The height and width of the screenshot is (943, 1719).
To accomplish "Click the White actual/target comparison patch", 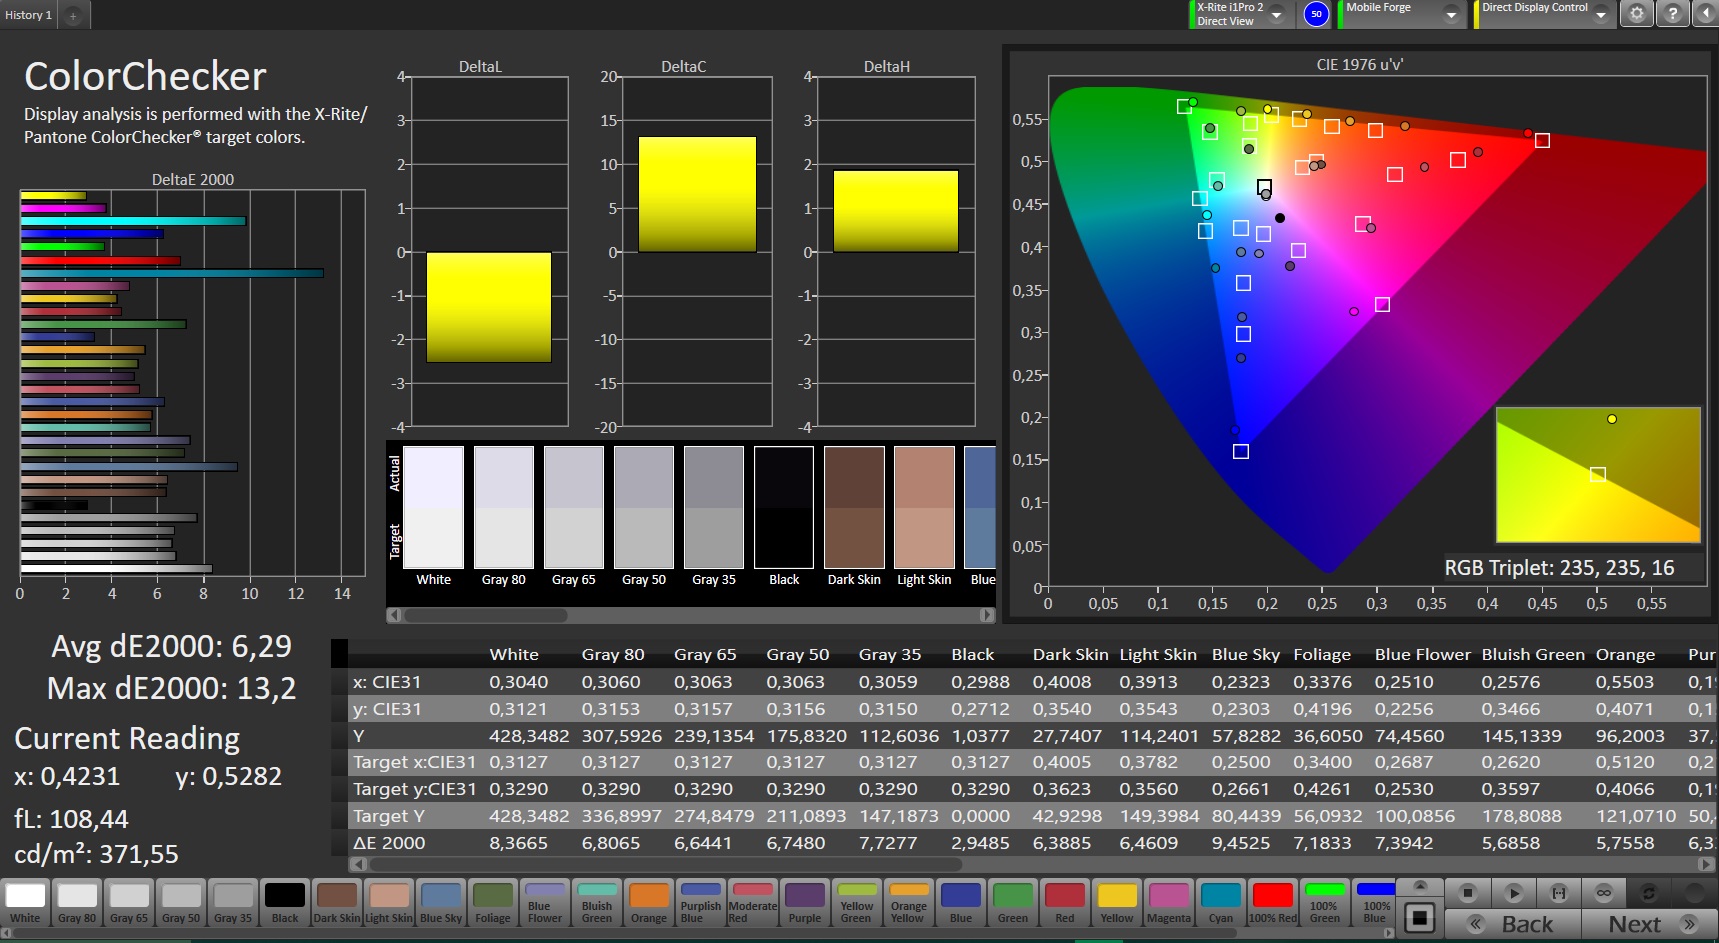I will click(433, 508).
